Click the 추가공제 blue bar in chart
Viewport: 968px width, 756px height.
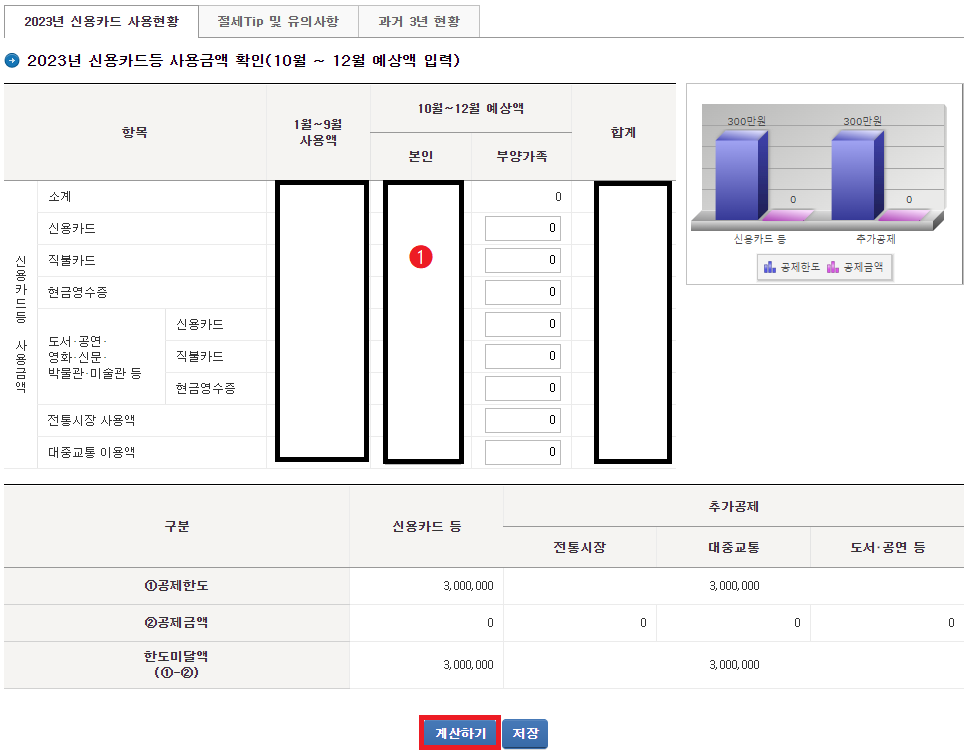857,177
